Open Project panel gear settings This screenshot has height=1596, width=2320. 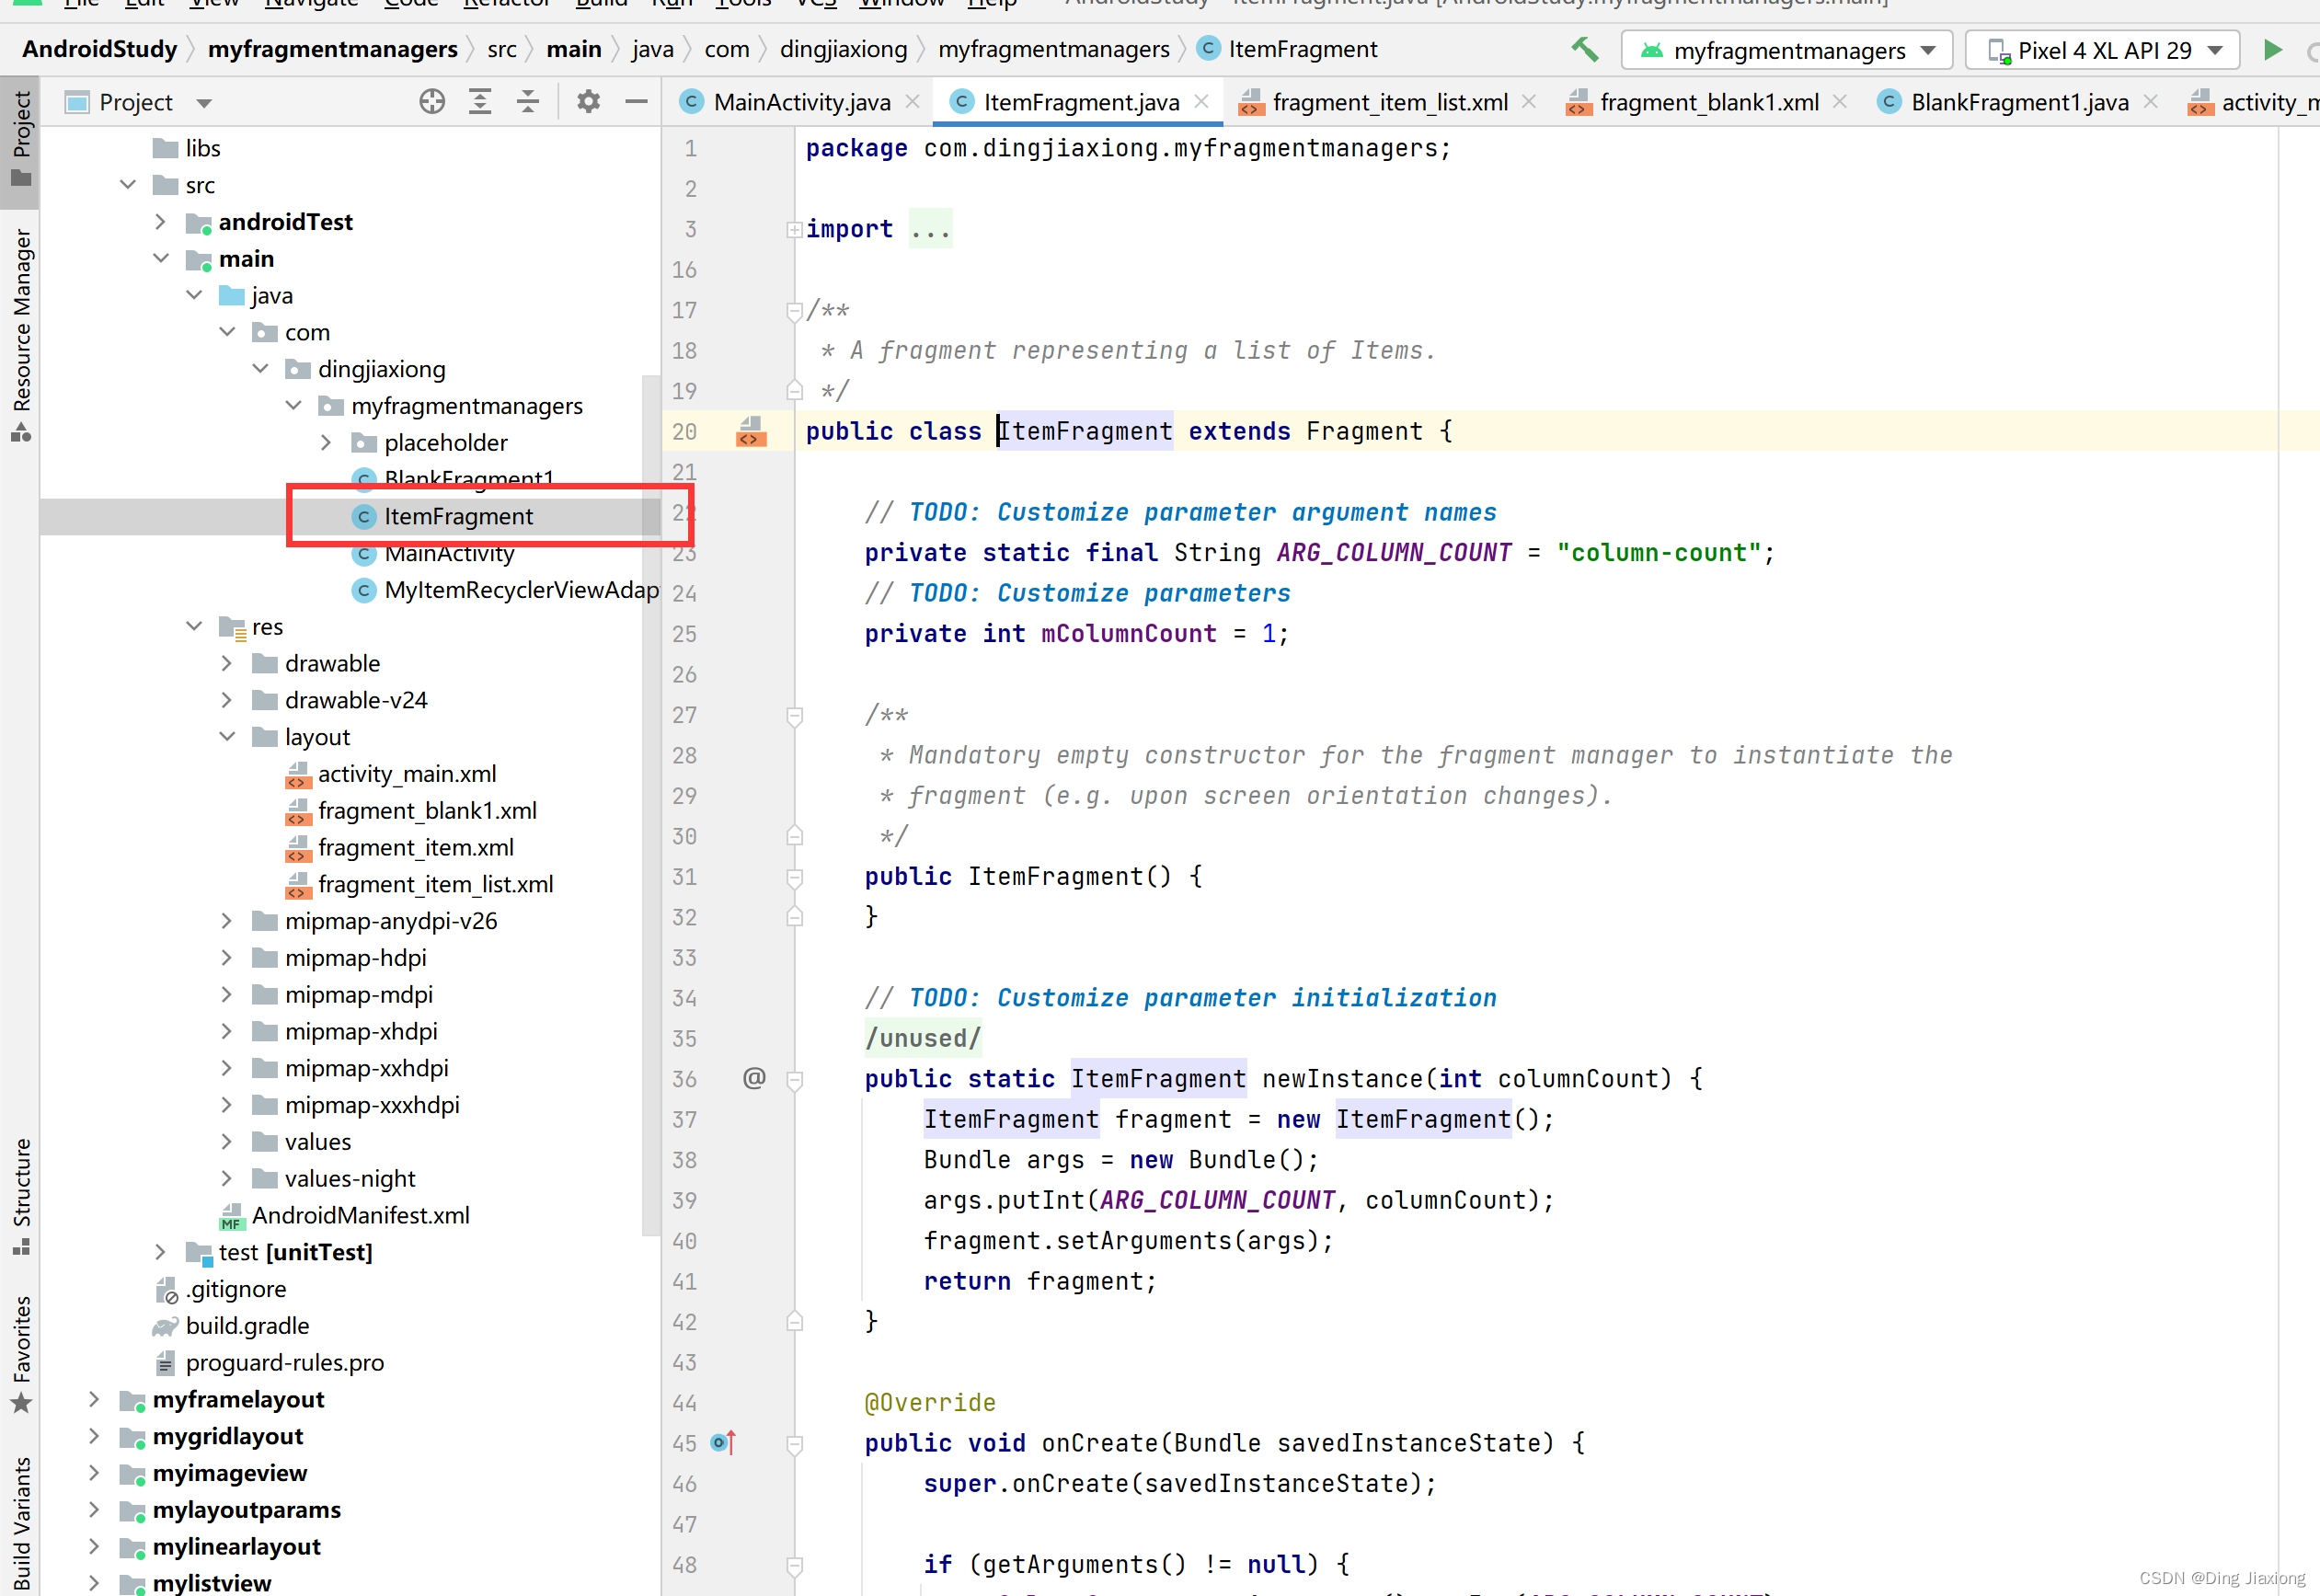pos(588,102)
